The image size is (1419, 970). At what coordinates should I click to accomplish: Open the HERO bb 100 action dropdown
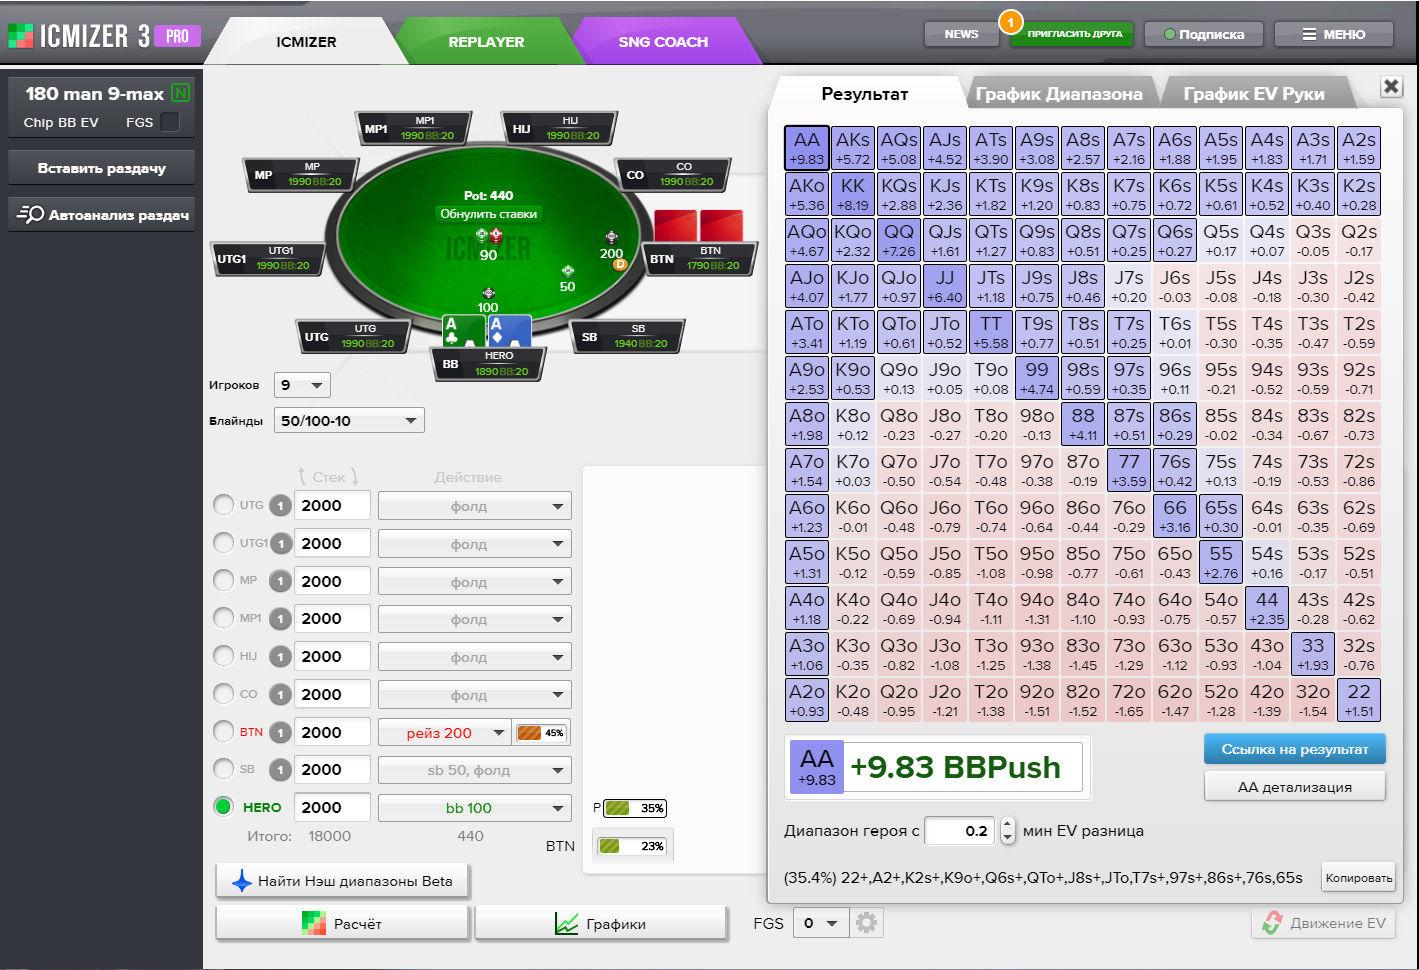(x=474, y=808)
